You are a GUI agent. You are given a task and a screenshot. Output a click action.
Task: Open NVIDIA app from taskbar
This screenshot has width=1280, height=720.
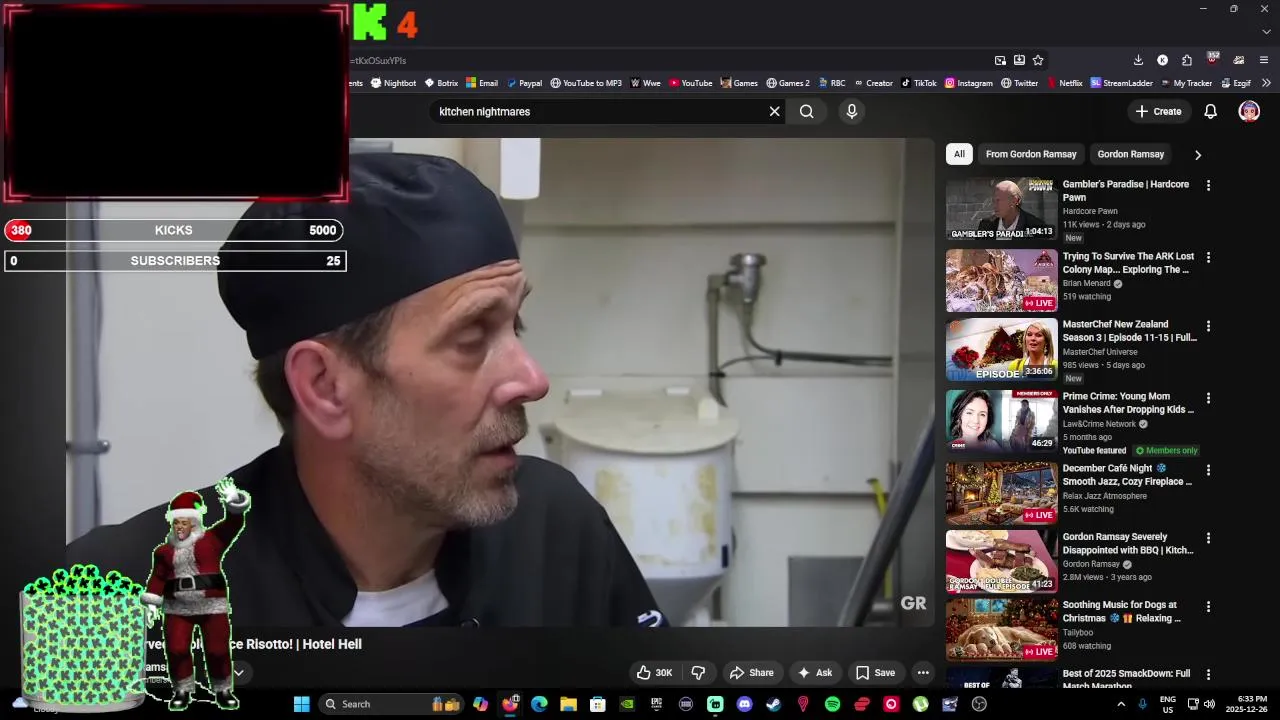(x=627, y=704)
